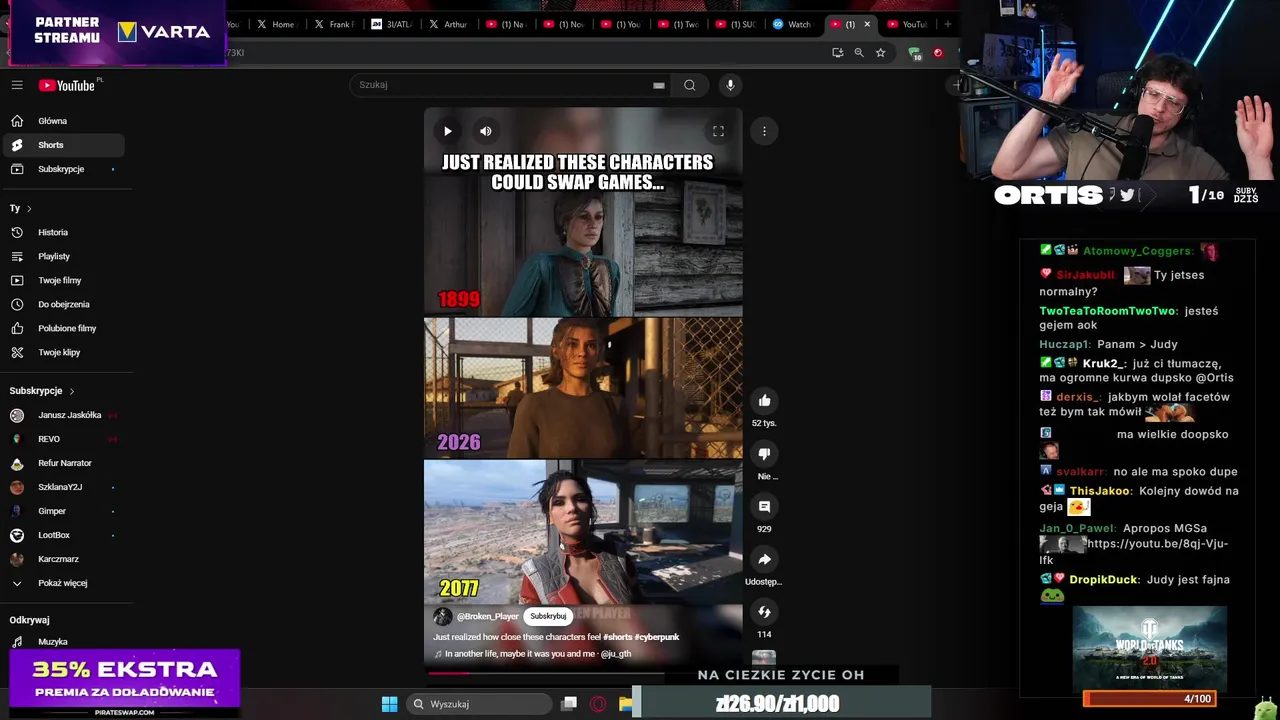Switch to the X Frank browser tab

click(334, 24)
